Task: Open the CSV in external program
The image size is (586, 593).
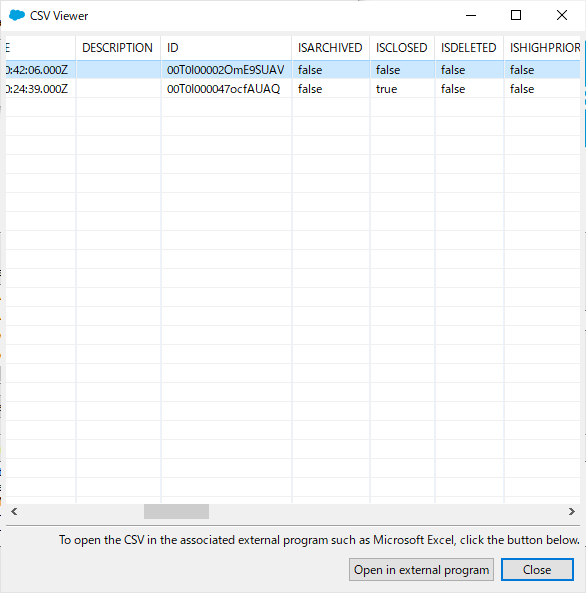Action: pyautogui.click(x=421, y=570)
